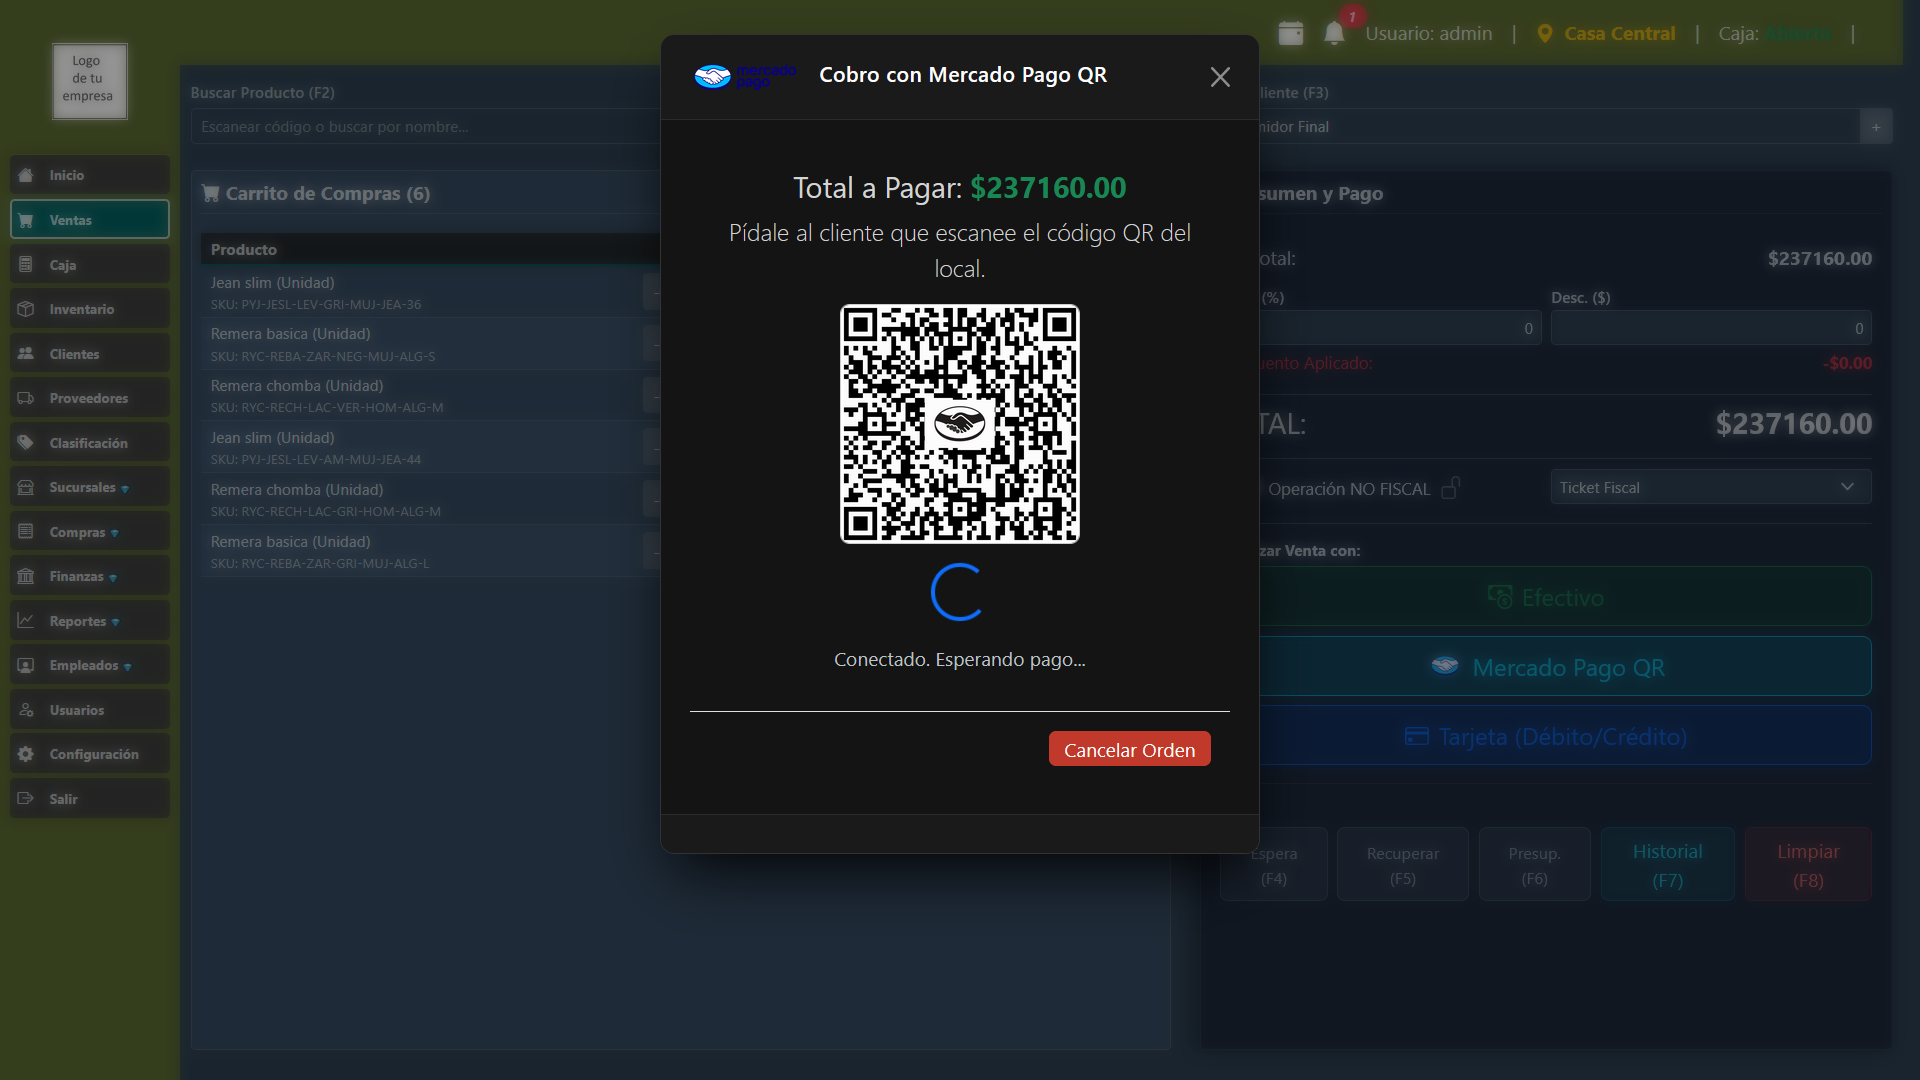1920x1080 pixels.
Task: Toggle the Operación NO FISCAL lock
Action: (x=1450, y=488)
